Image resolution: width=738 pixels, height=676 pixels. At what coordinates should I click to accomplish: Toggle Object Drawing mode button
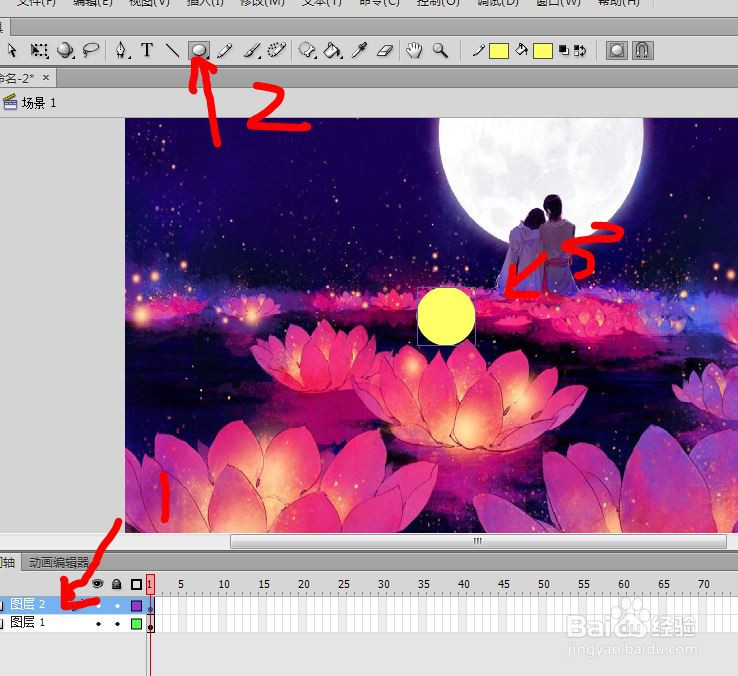[617, 50]
